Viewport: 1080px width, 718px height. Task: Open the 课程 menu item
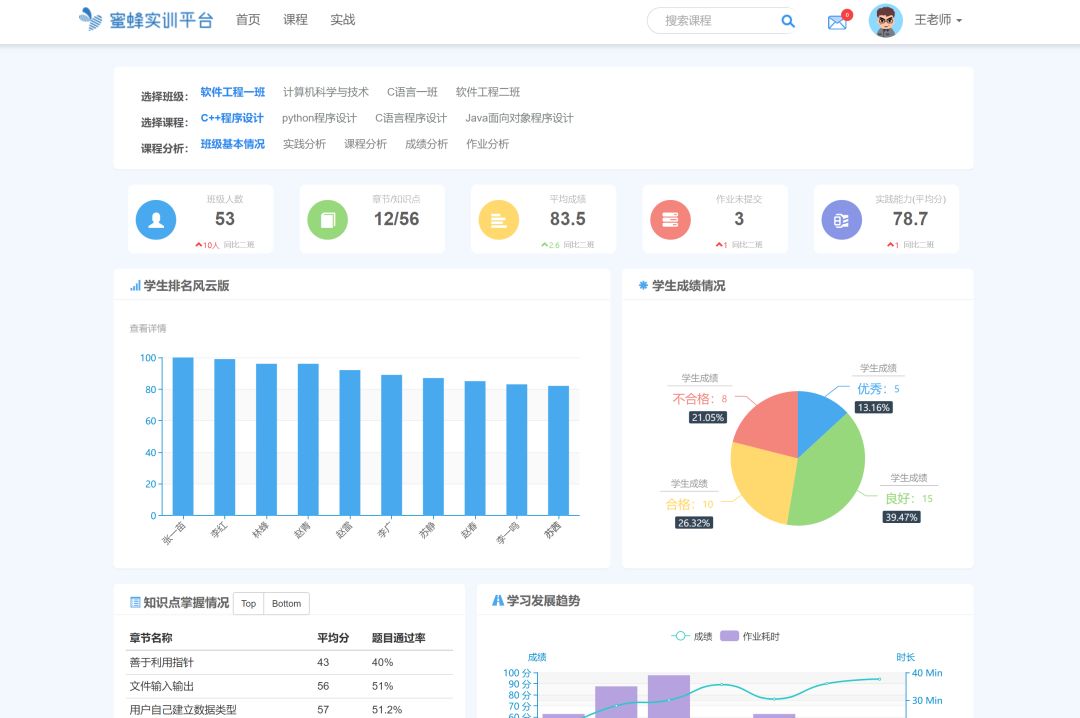(295, 19)
